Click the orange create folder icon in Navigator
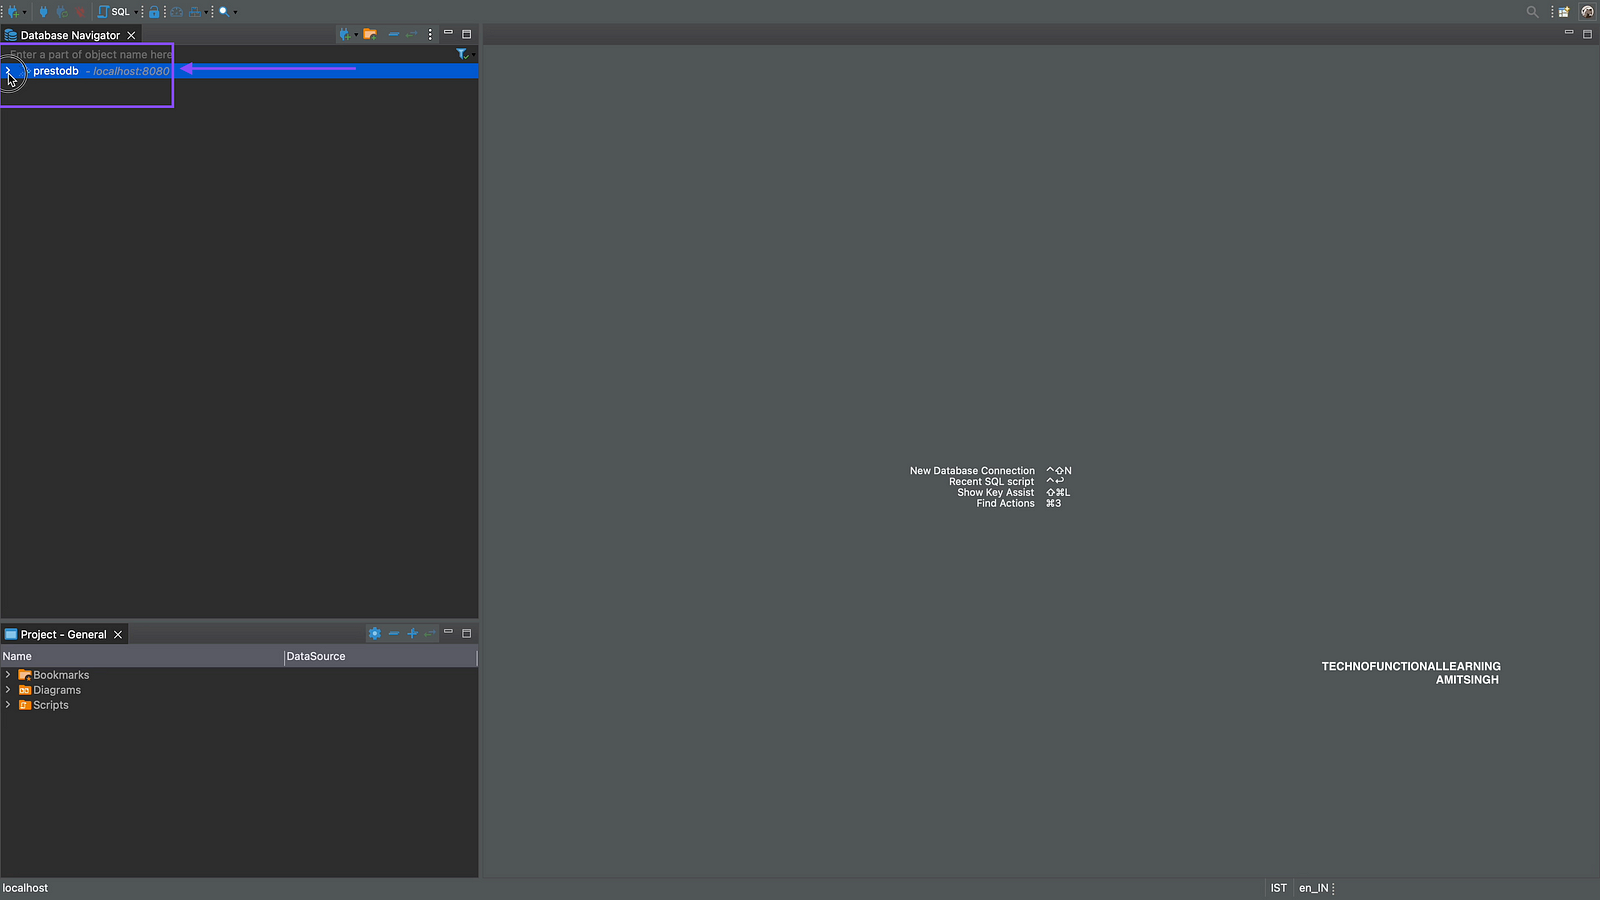This screenshot has height=900, width=1600. (370, 34)
